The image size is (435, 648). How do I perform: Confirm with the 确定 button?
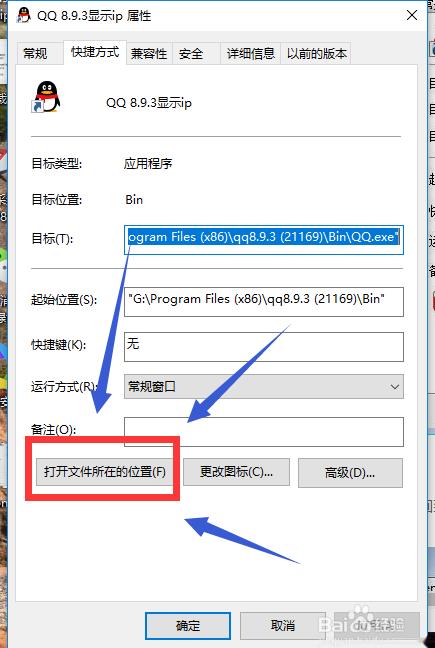pos(188,626)
